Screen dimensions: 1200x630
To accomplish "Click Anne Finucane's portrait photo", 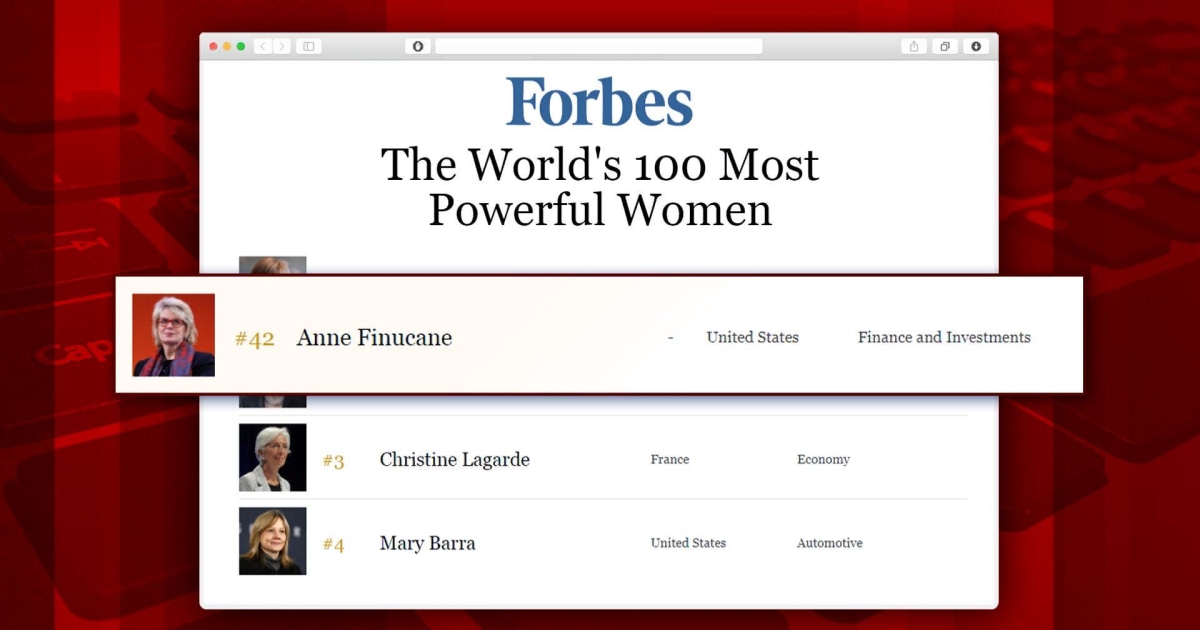I will pos(172,335).
